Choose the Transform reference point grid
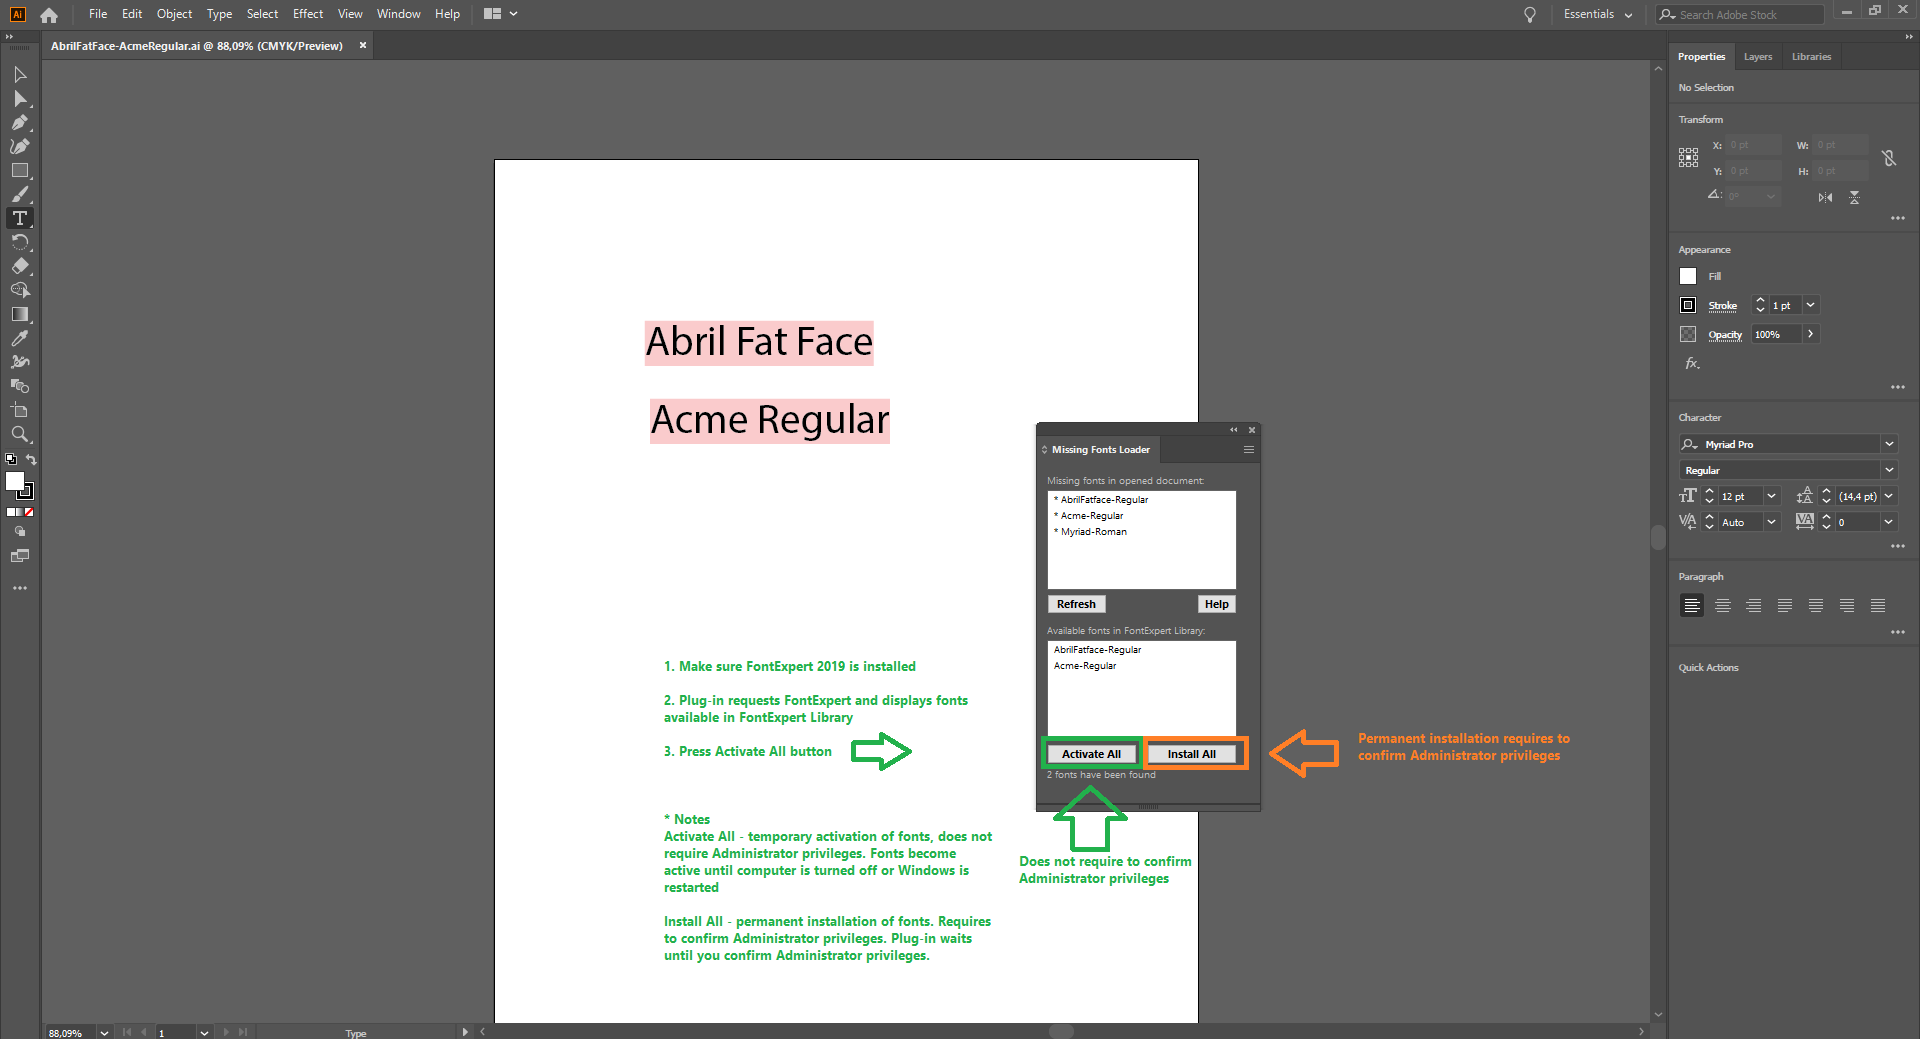1920x1039 pixels. point(1688,157)
